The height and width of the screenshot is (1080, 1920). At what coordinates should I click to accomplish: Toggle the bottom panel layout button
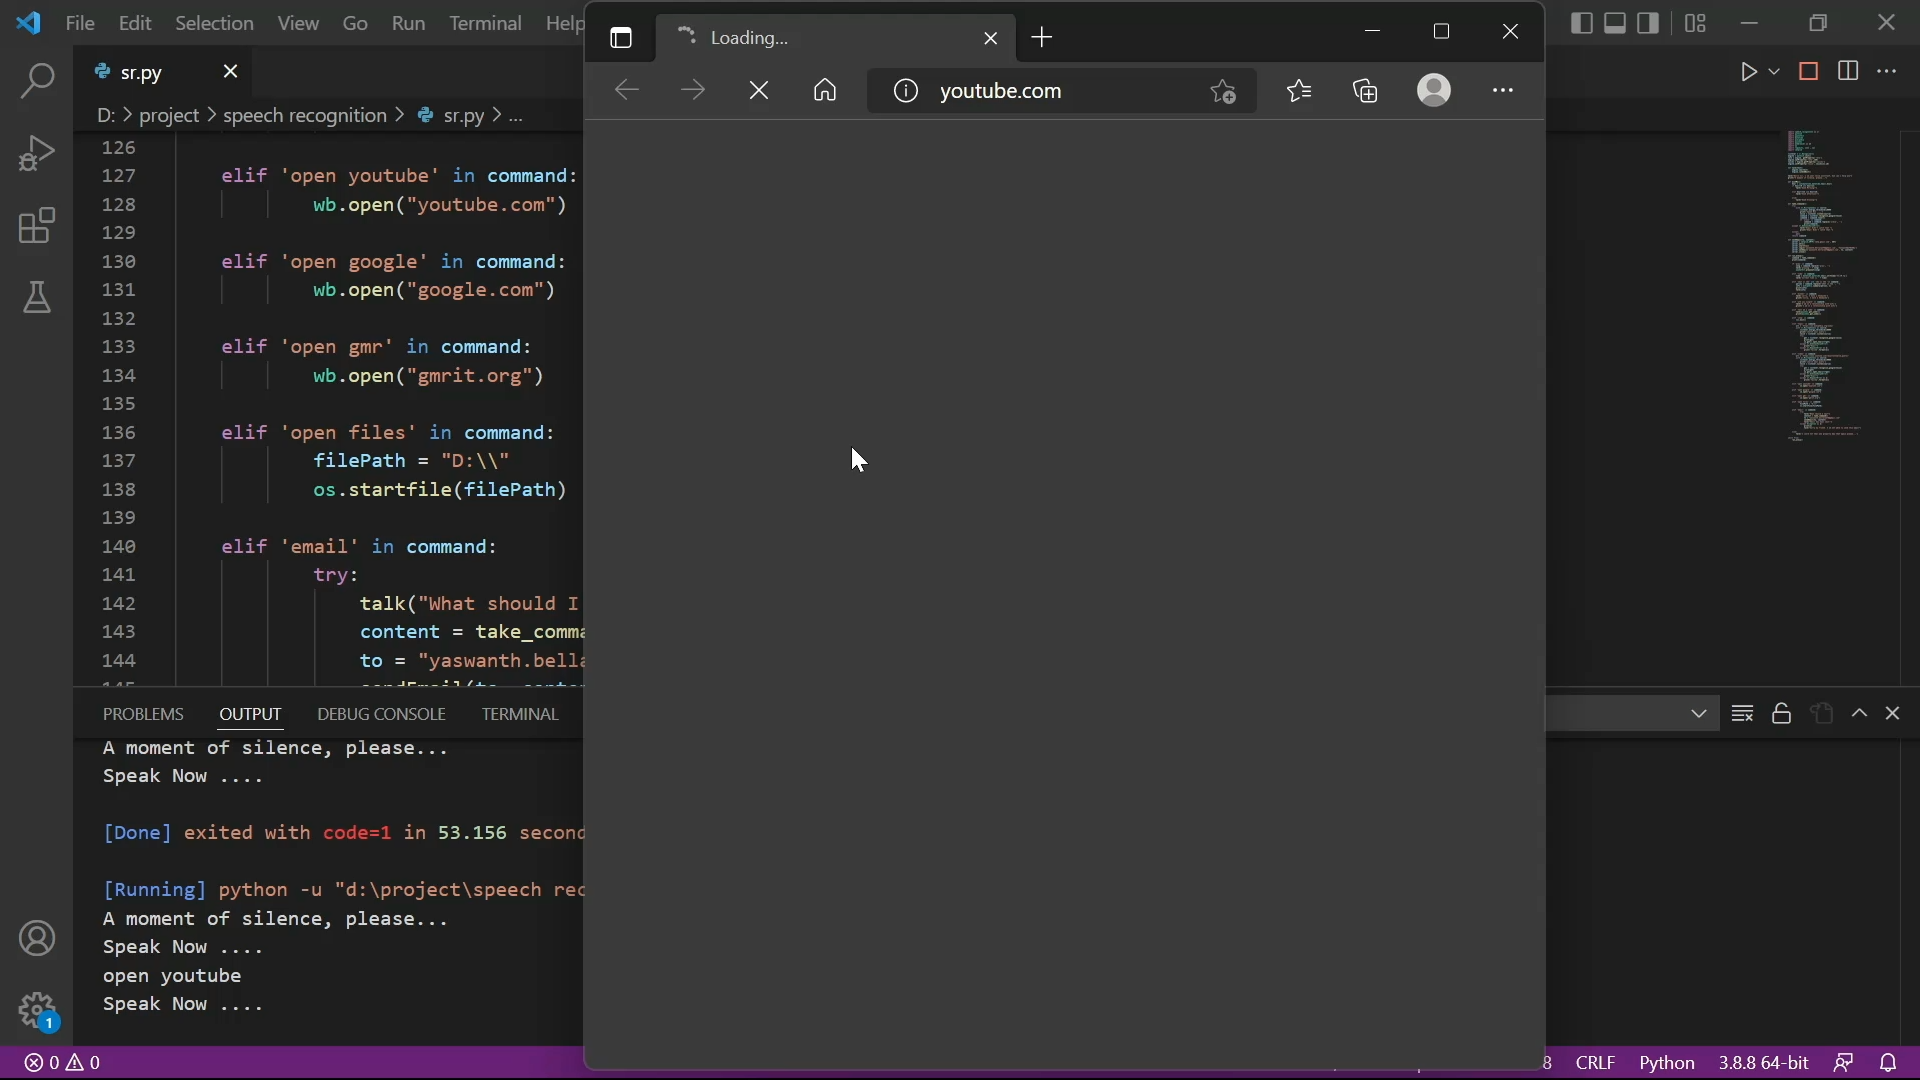coord(1616,23)
